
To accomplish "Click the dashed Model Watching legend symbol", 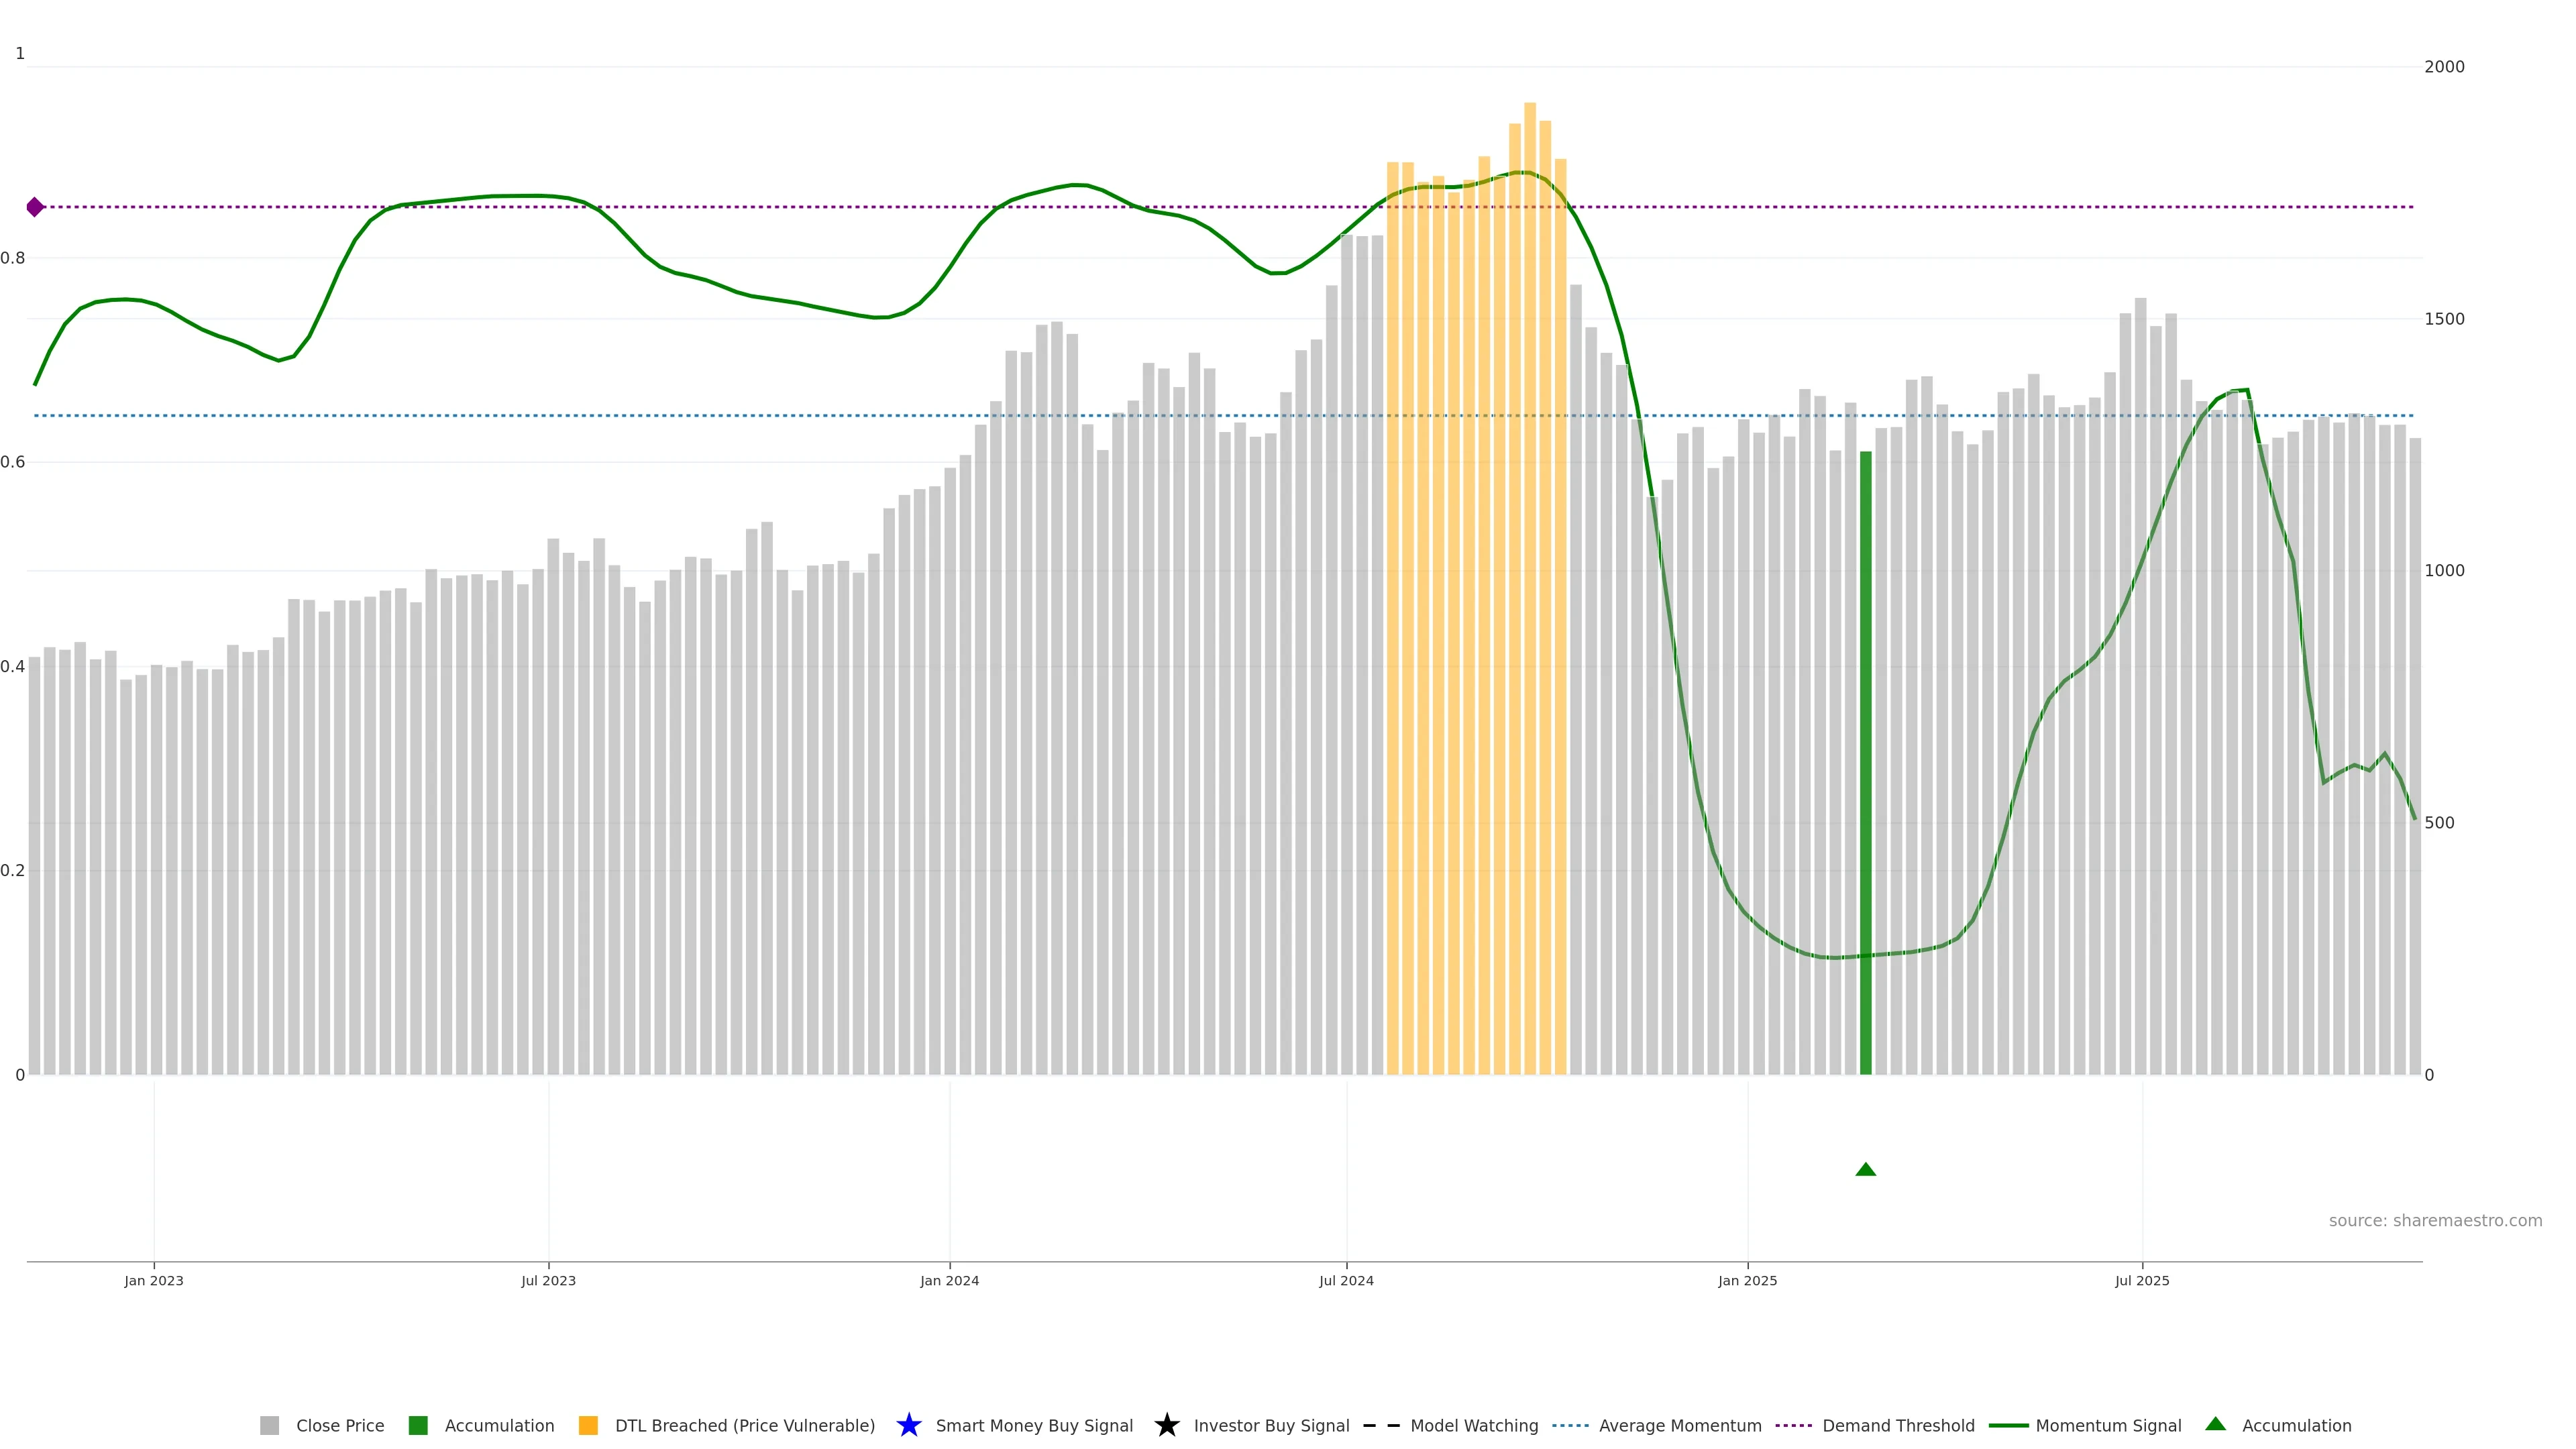I will [x=1381, y=1425].
